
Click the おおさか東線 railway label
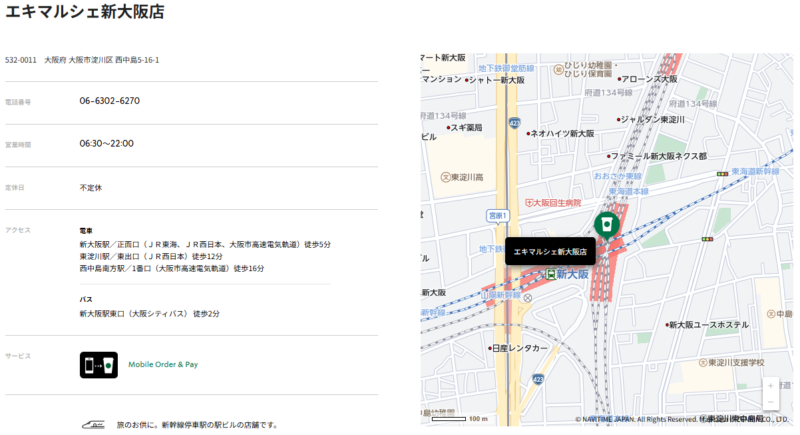click(x=617, y=176)
